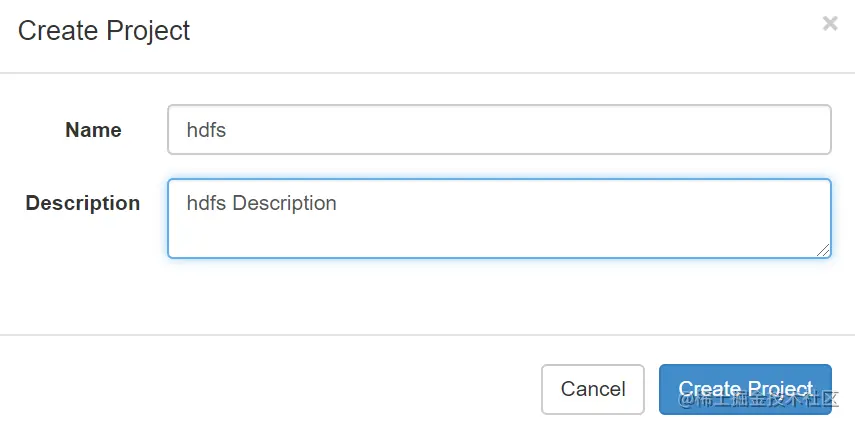The width and height of the screenshot is (855, 425).
Task: Click the Create Project dialog title
Action: [104, 31]
